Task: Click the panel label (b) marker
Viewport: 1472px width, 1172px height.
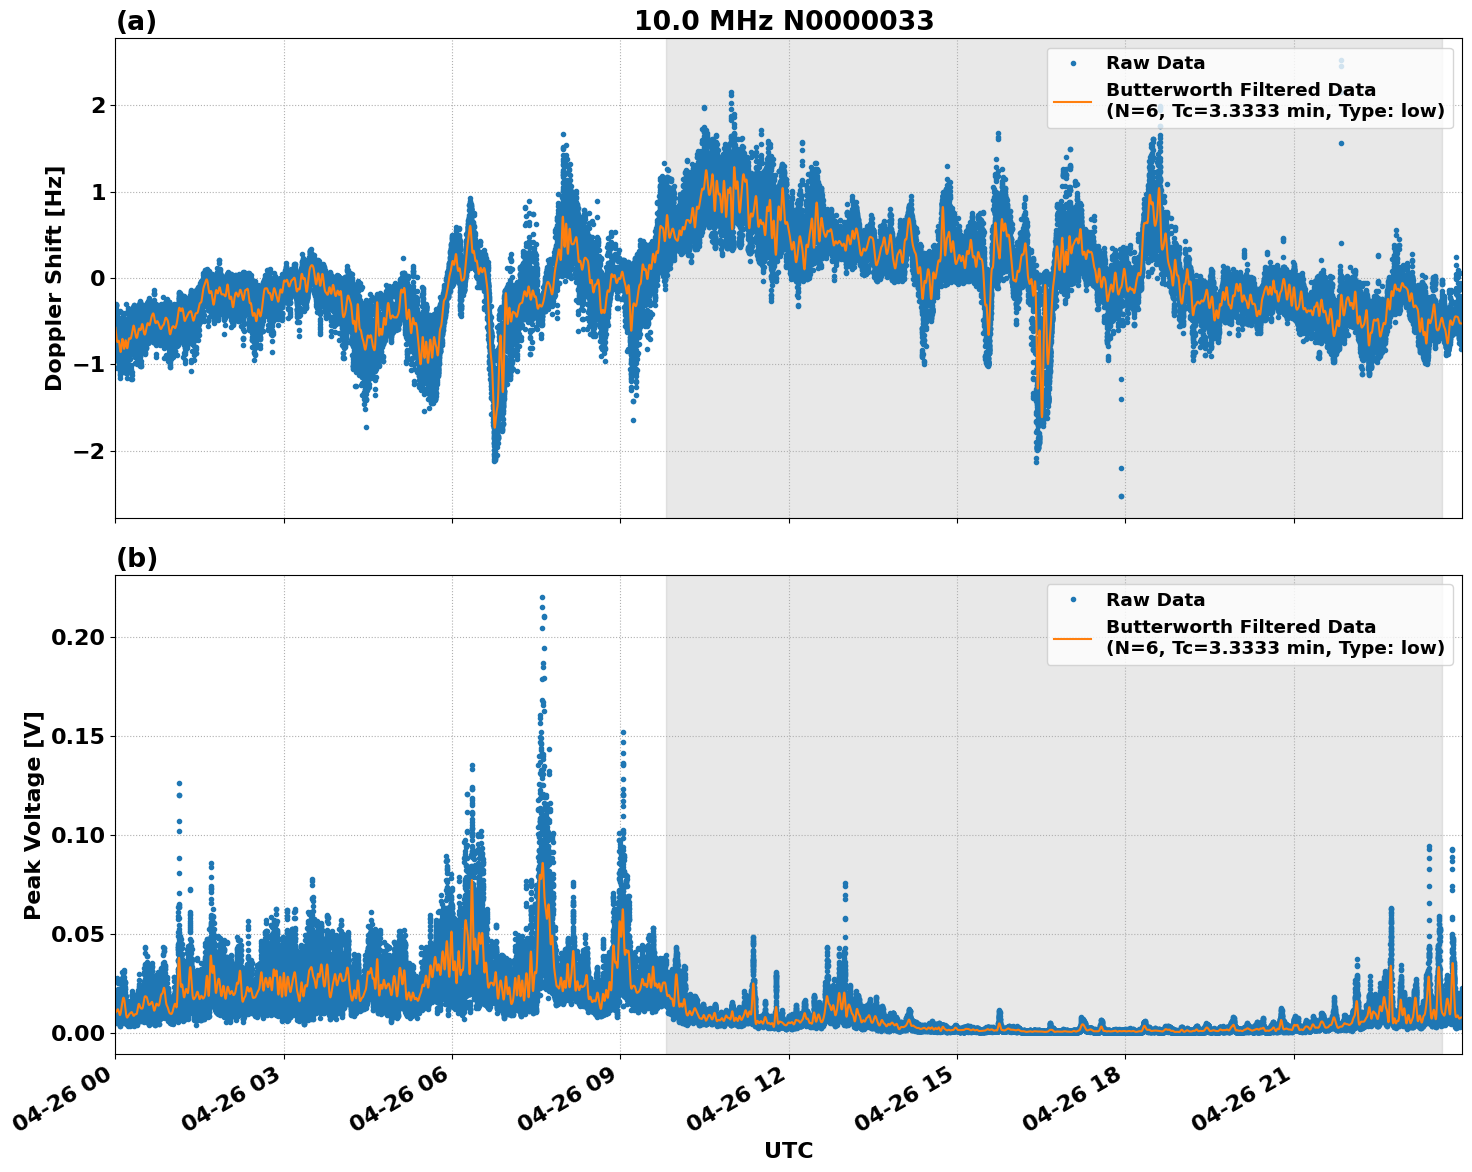Action: [x=137, y=557]
